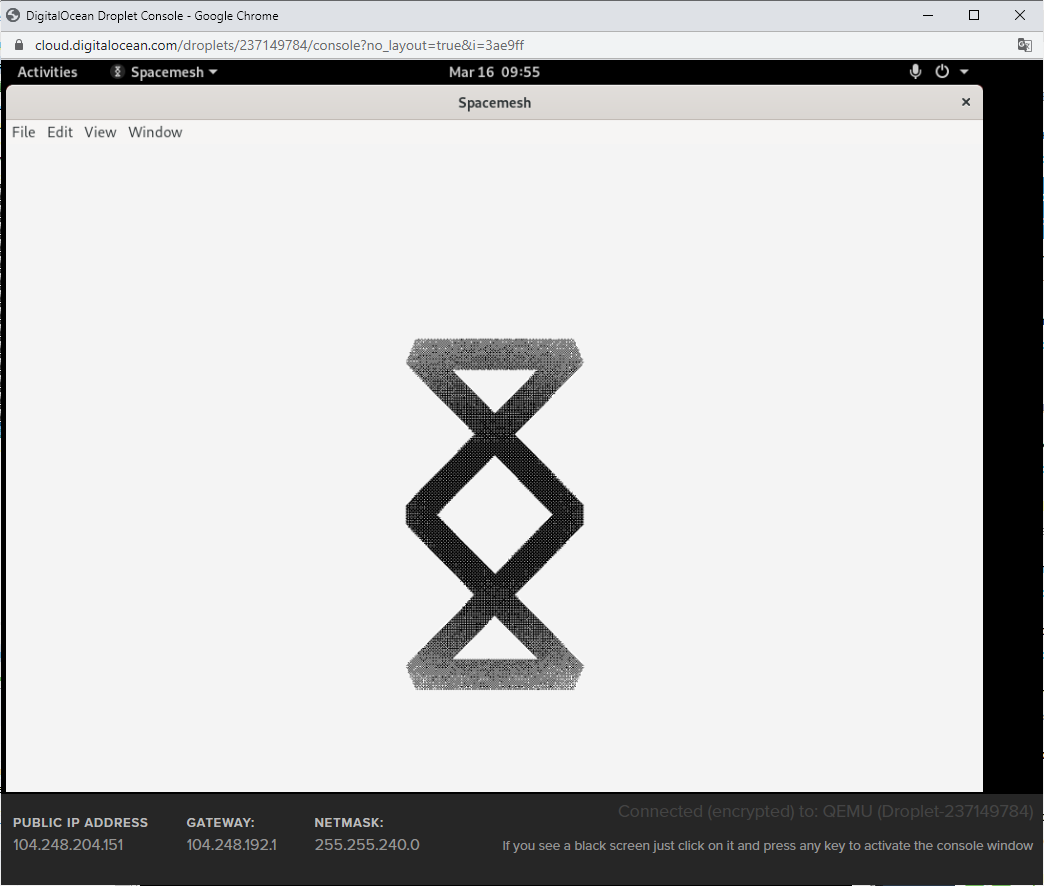Image resolution: width=1044 pixels, height=886 pixels.
Task: Click the PUBLIC IP ADDRESS label
Action: tap(81, 823)
